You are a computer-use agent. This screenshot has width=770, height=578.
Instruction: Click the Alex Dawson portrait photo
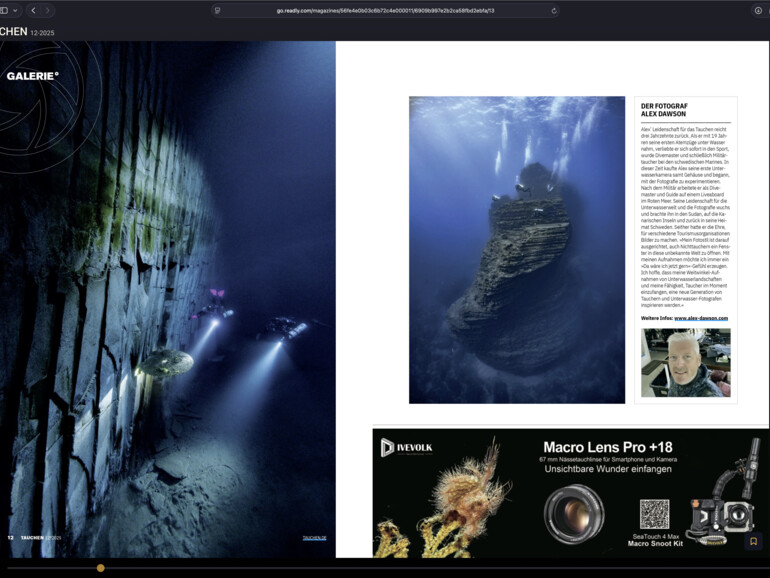tap(685, 362)
